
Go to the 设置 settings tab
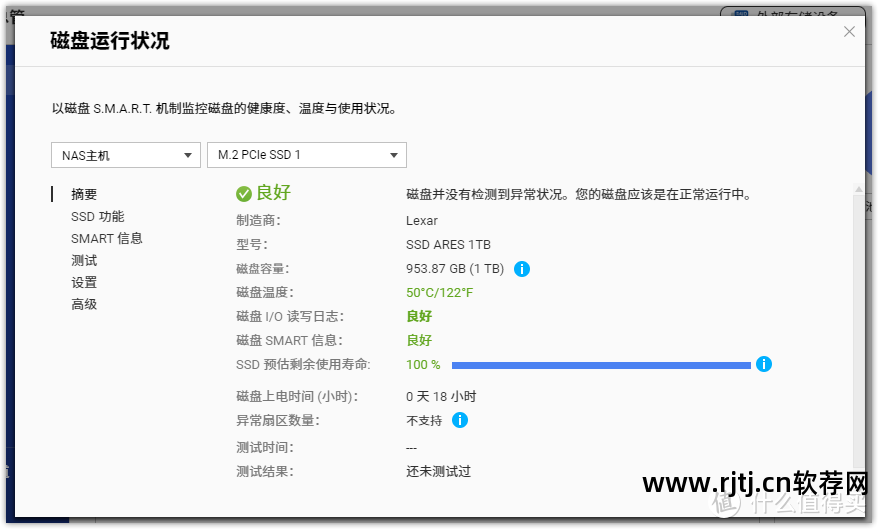click(84, 283)
